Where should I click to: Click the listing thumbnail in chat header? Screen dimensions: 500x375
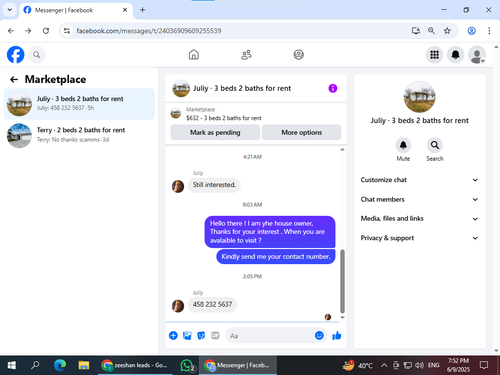tap(181, 88)
